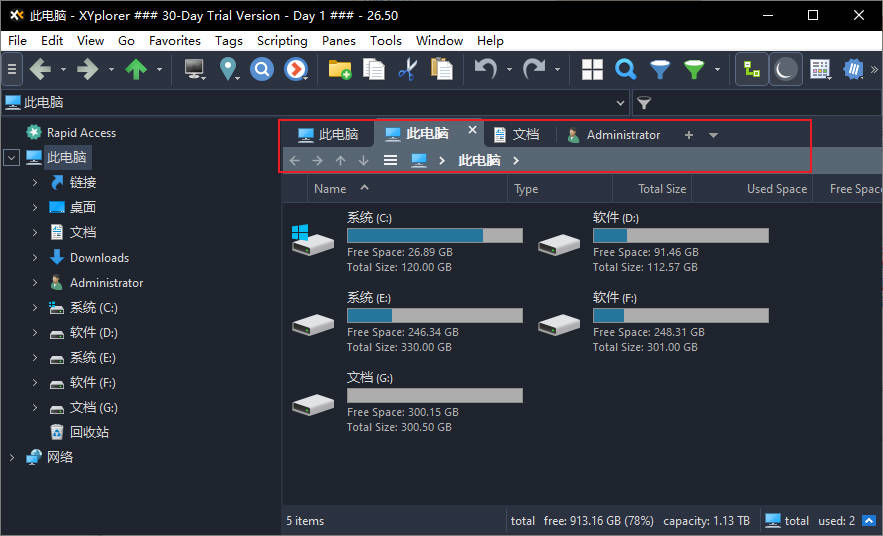Screen dimensions: 883x536
Task: Click the blue Visual Filter funnel icon
Action: [660, 69]
